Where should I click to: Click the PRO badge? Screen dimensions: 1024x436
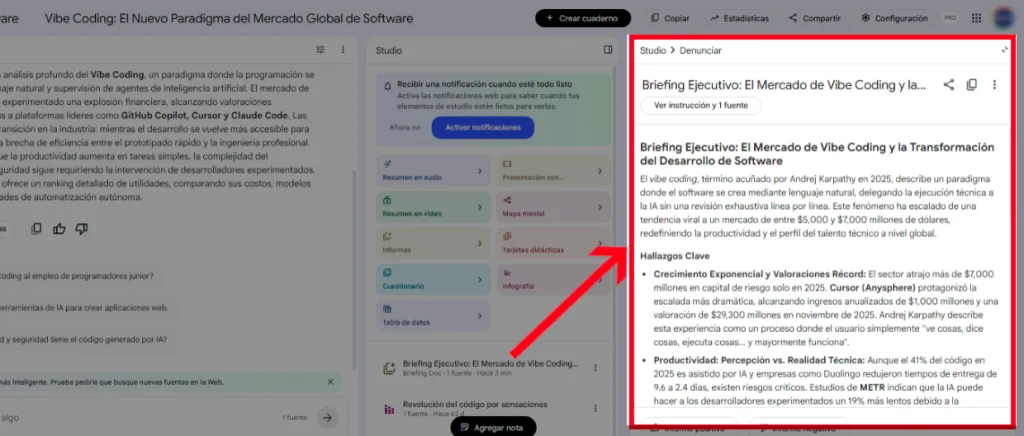[950, 18]
